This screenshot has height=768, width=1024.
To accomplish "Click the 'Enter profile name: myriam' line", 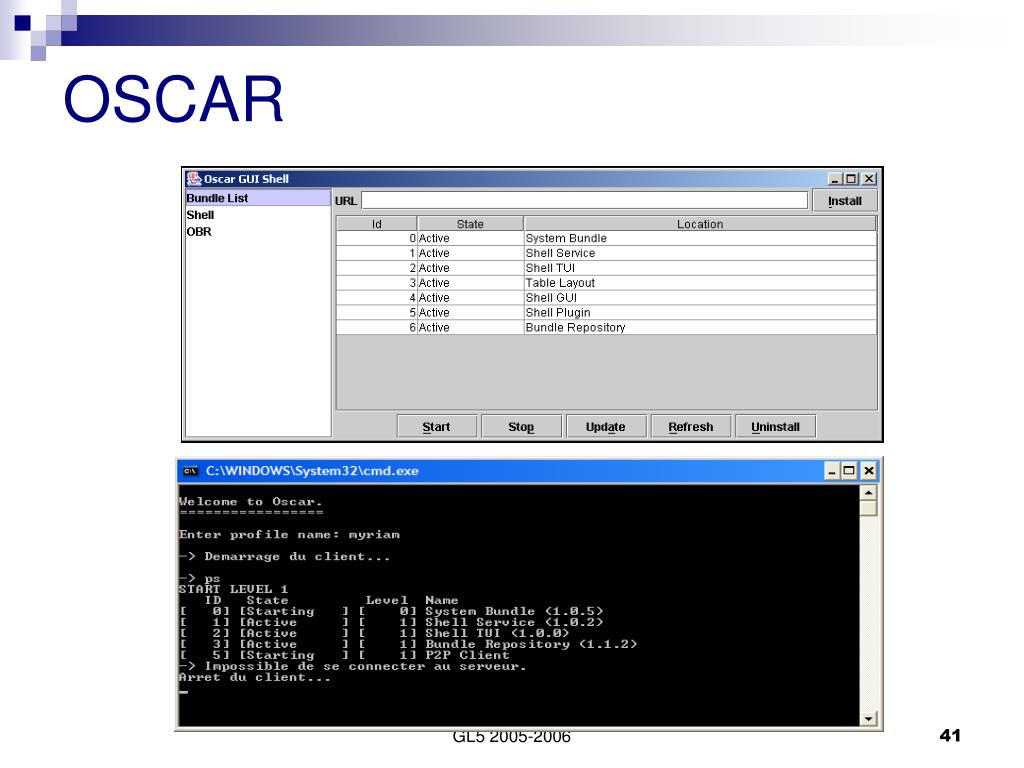I will [289, 534].
